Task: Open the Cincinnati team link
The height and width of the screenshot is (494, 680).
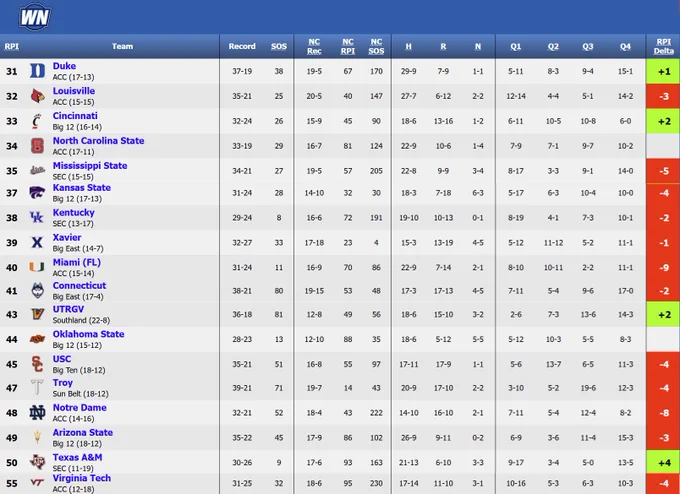Action: pos(75,116)
